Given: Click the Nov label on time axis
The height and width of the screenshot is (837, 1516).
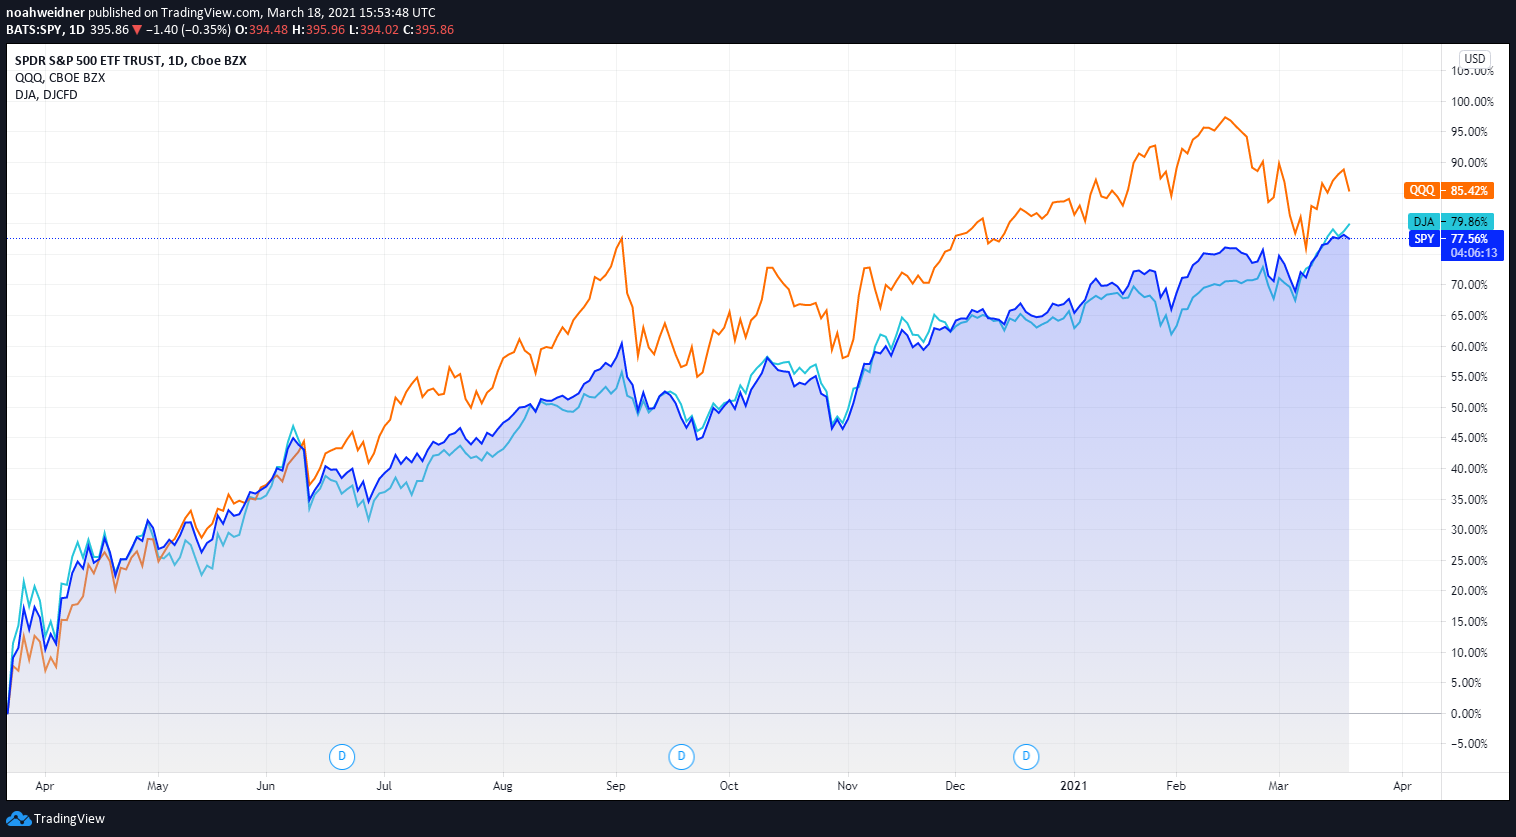Looking at the screenshot, I should (x=847, y=786).
